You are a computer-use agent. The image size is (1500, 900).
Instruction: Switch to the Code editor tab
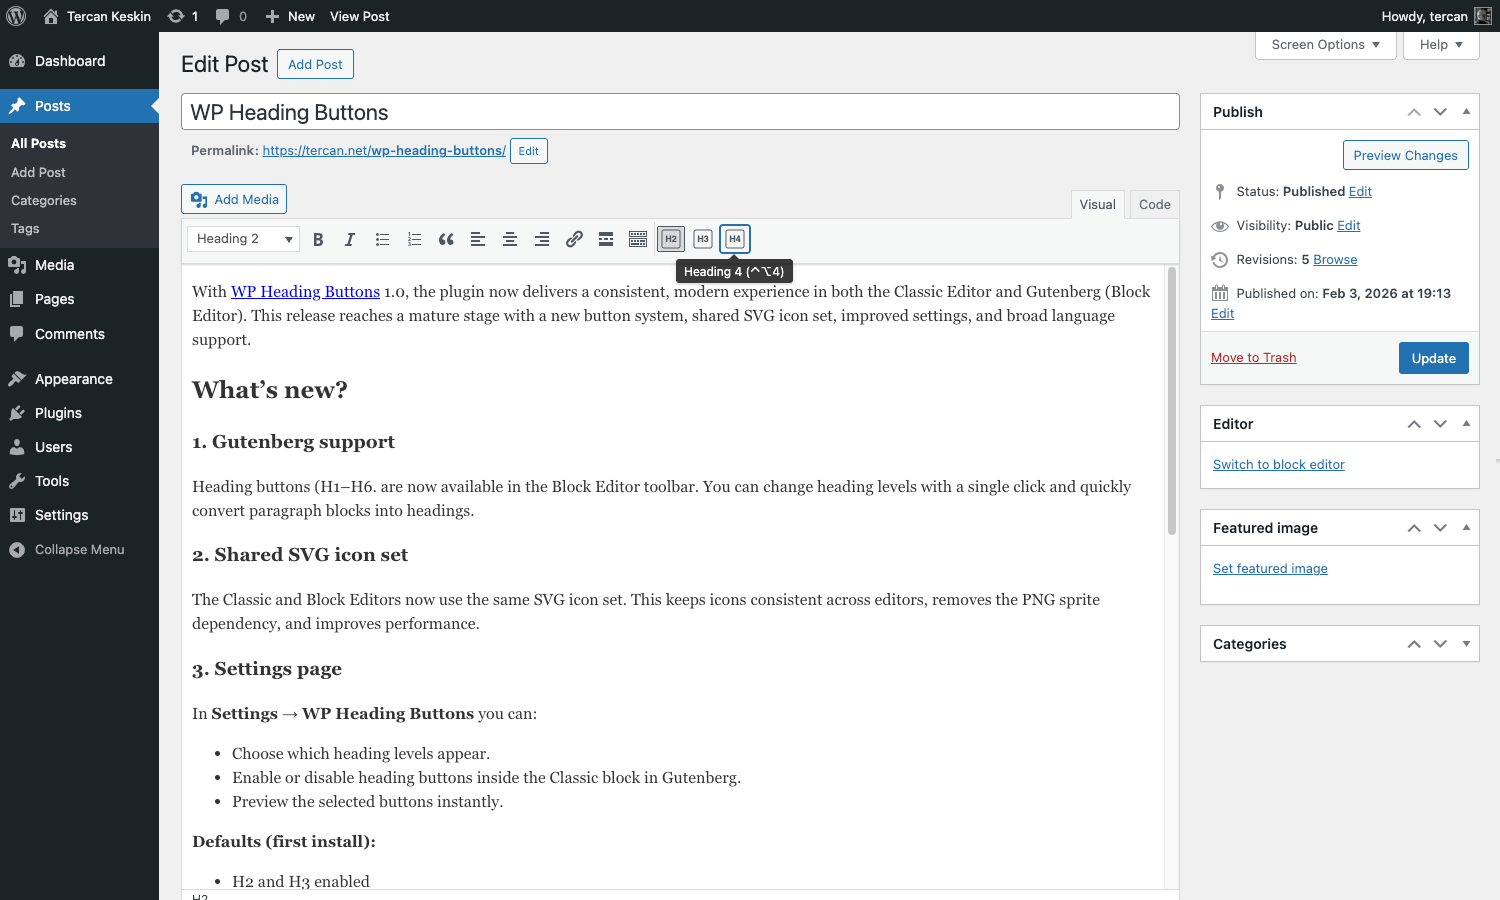pyautogui.click(x=1155, y=204)
